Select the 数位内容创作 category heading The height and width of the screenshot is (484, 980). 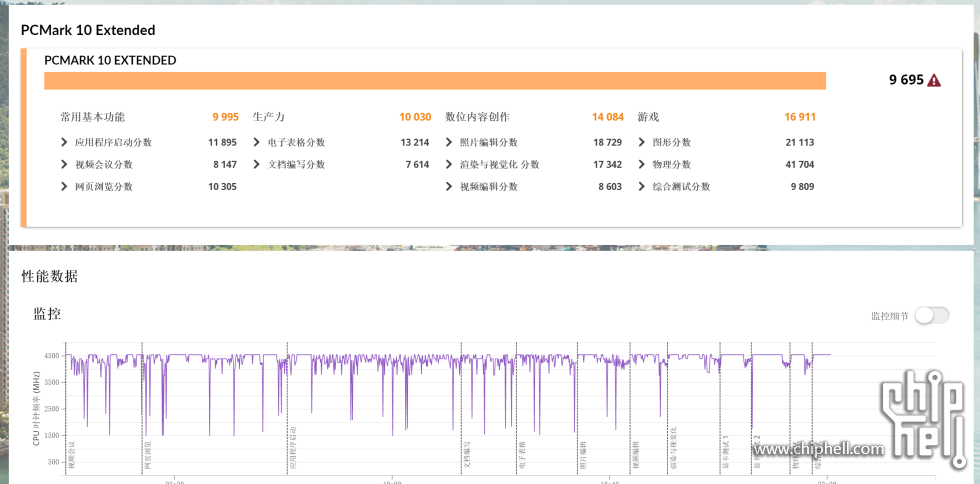coord(477,117)
